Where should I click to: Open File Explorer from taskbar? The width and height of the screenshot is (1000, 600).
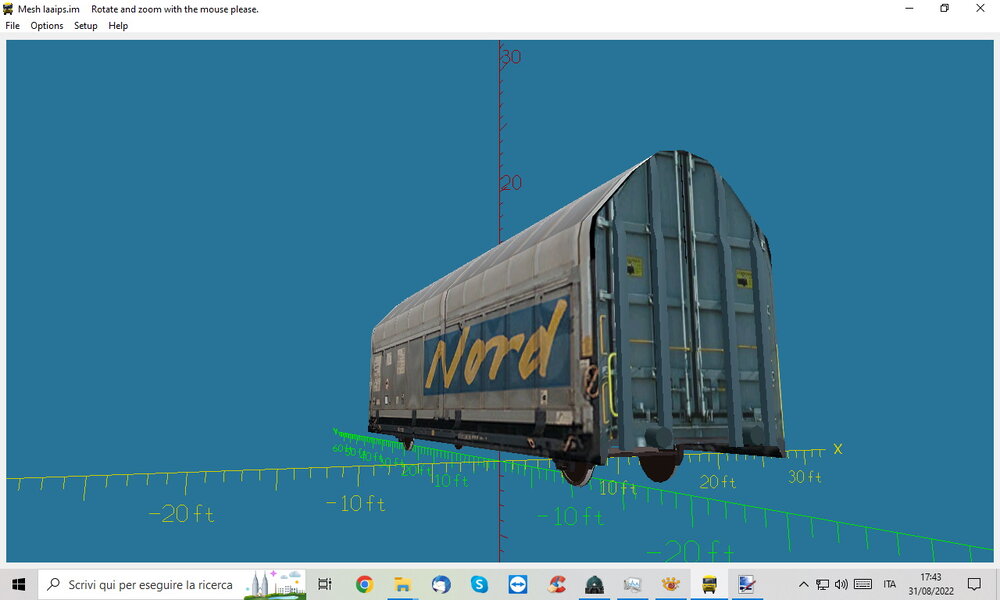tap(402, 584)
